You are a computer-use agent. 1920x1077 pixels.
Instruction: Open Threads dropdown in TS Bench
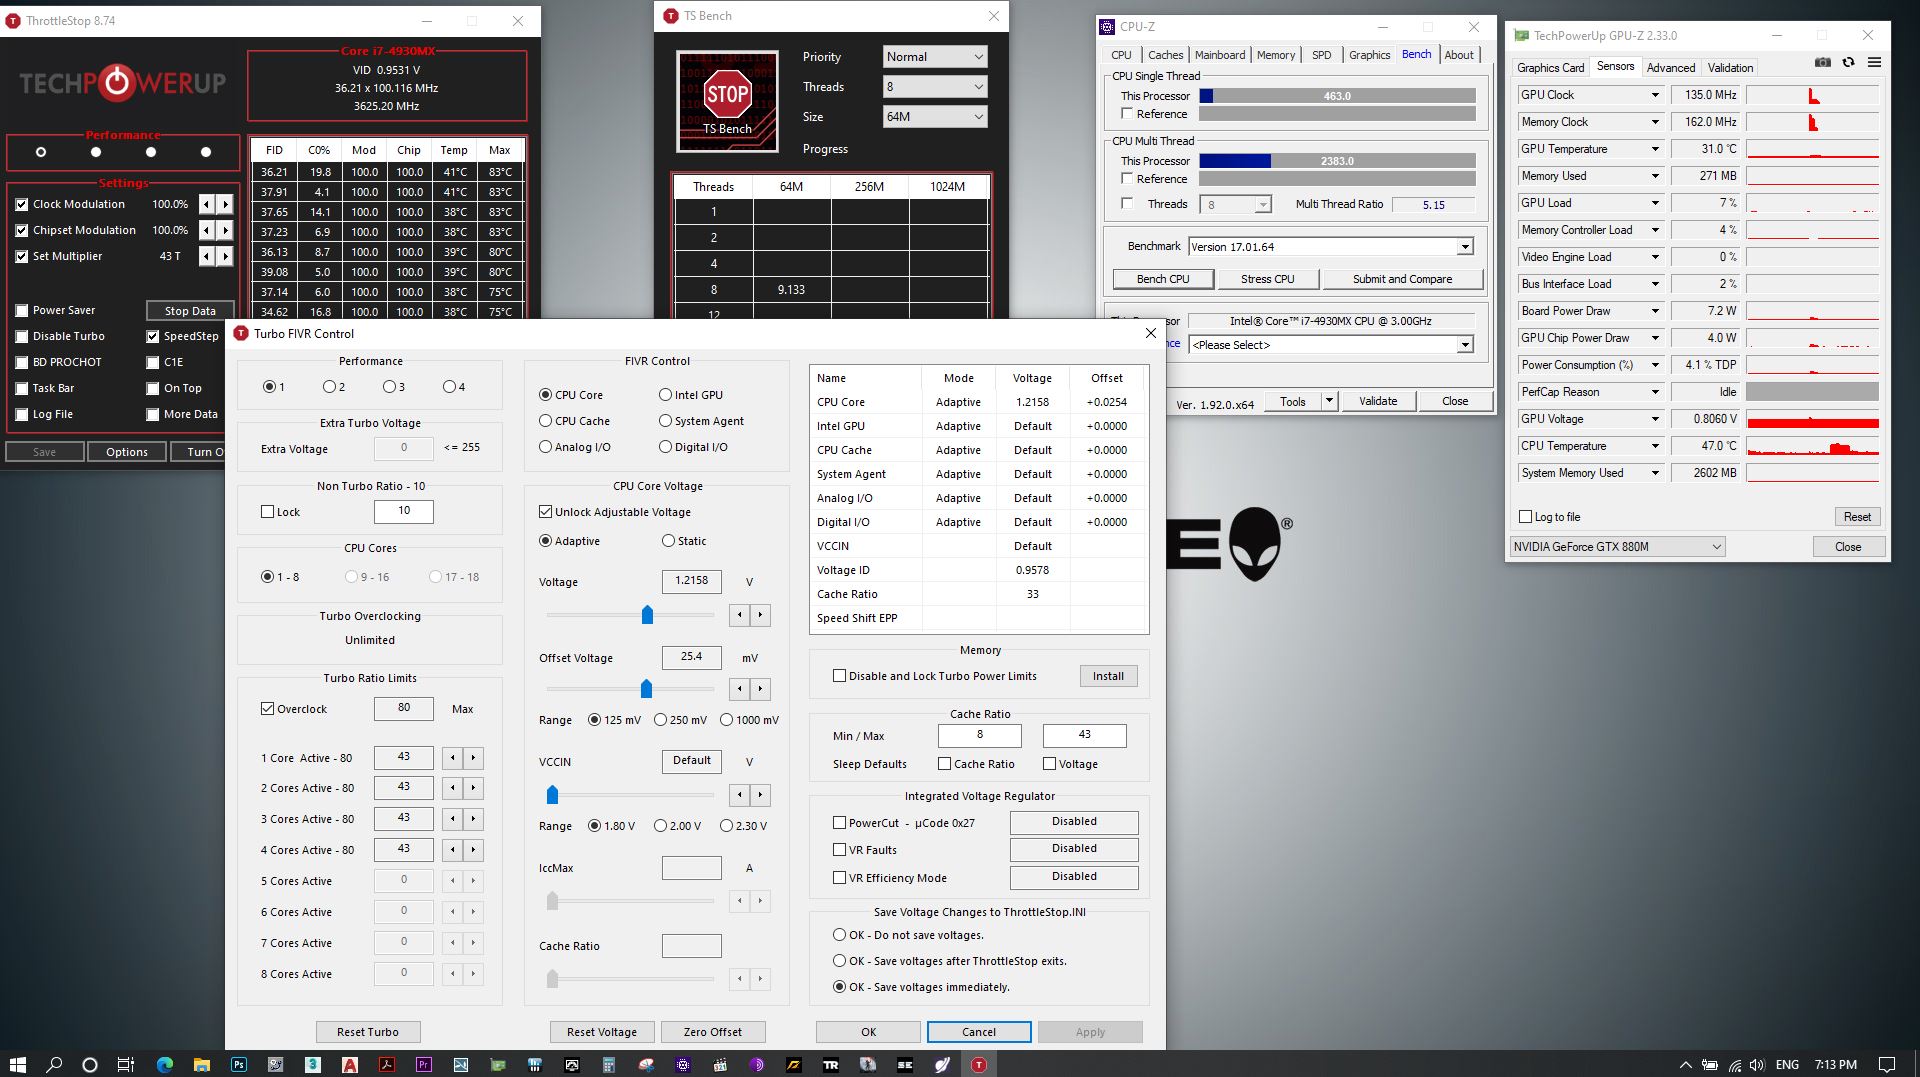[x=935, y=87]
